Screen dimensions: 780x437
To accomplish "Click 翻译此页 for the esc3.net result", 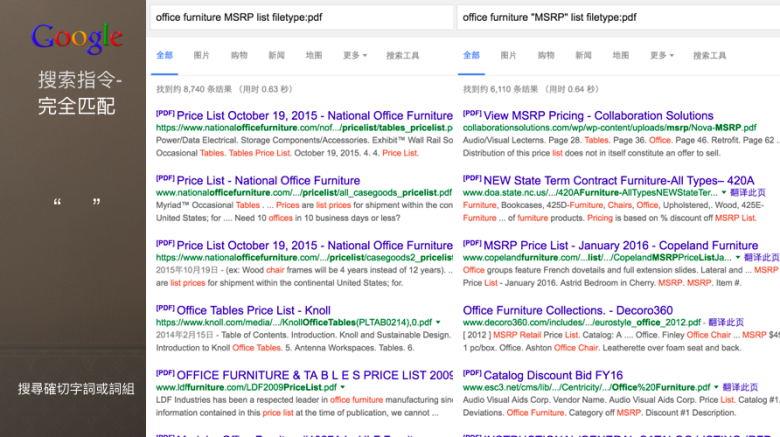I will tap(740, 387).
